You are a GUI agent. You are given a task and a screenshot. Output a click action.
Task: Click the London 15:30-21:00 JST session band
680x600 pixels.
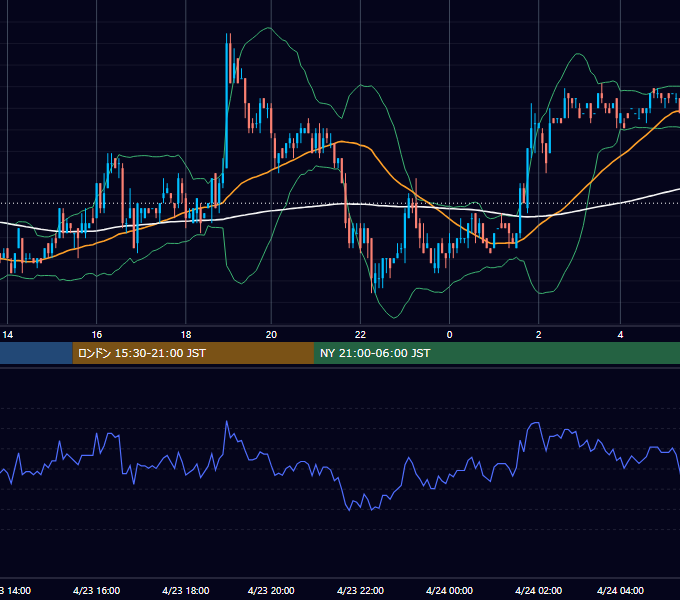(x=193, y=353)
